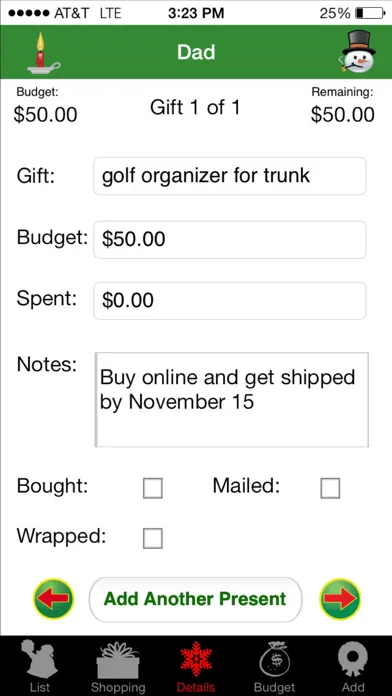The height and width of the screenshot is (696, 392).
Task: Check the Mailed checkbox
Action: 330,488
